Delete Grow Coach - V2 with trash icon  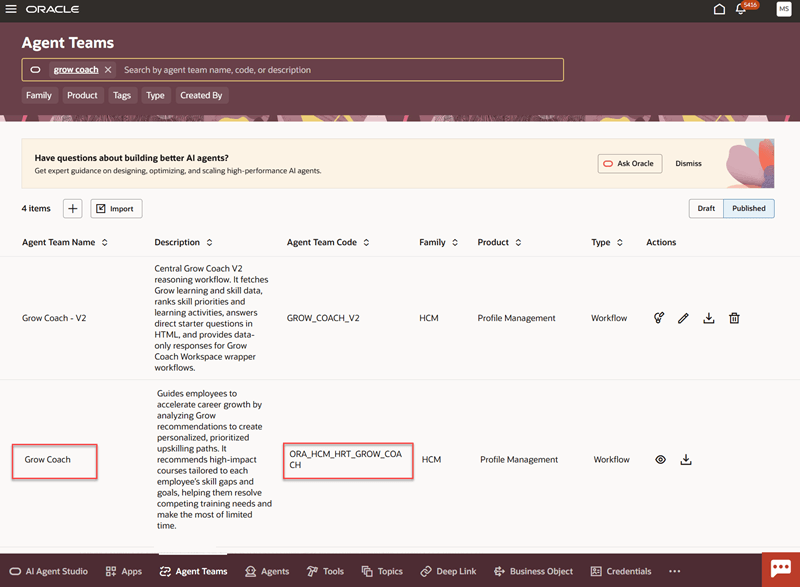click(734, 318)
